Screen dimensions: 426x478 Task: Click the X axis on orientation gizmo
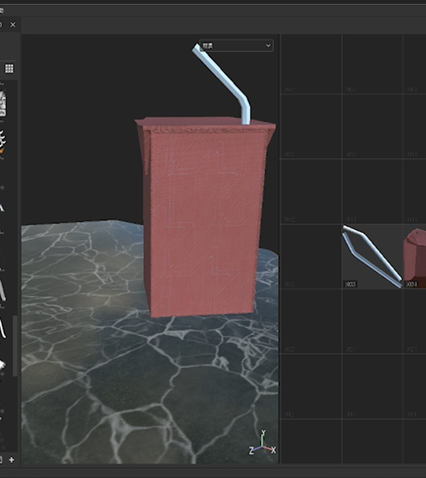tap(273, 450)
